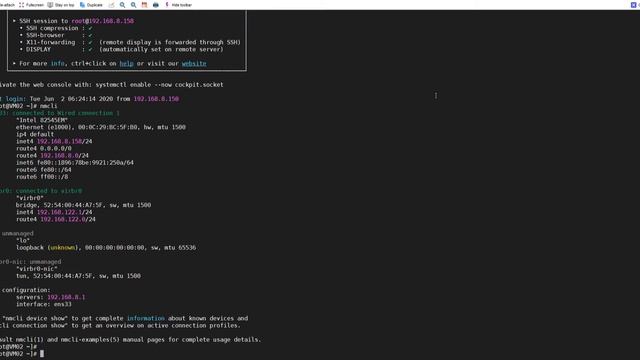Screen dimensions: 640x360
Task: Click the nmcli-examples(5) manual pages line
Action: pyautogui.click(x=130, y=340)
